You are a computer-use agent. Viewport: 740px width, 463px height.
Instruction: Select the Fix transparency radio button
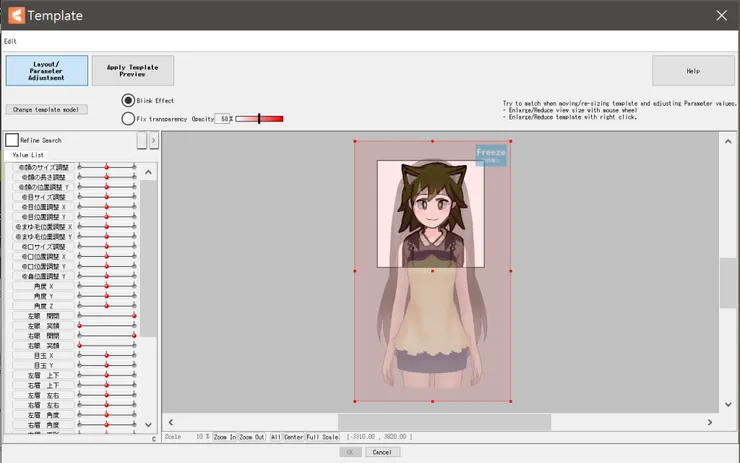point(128,119)
